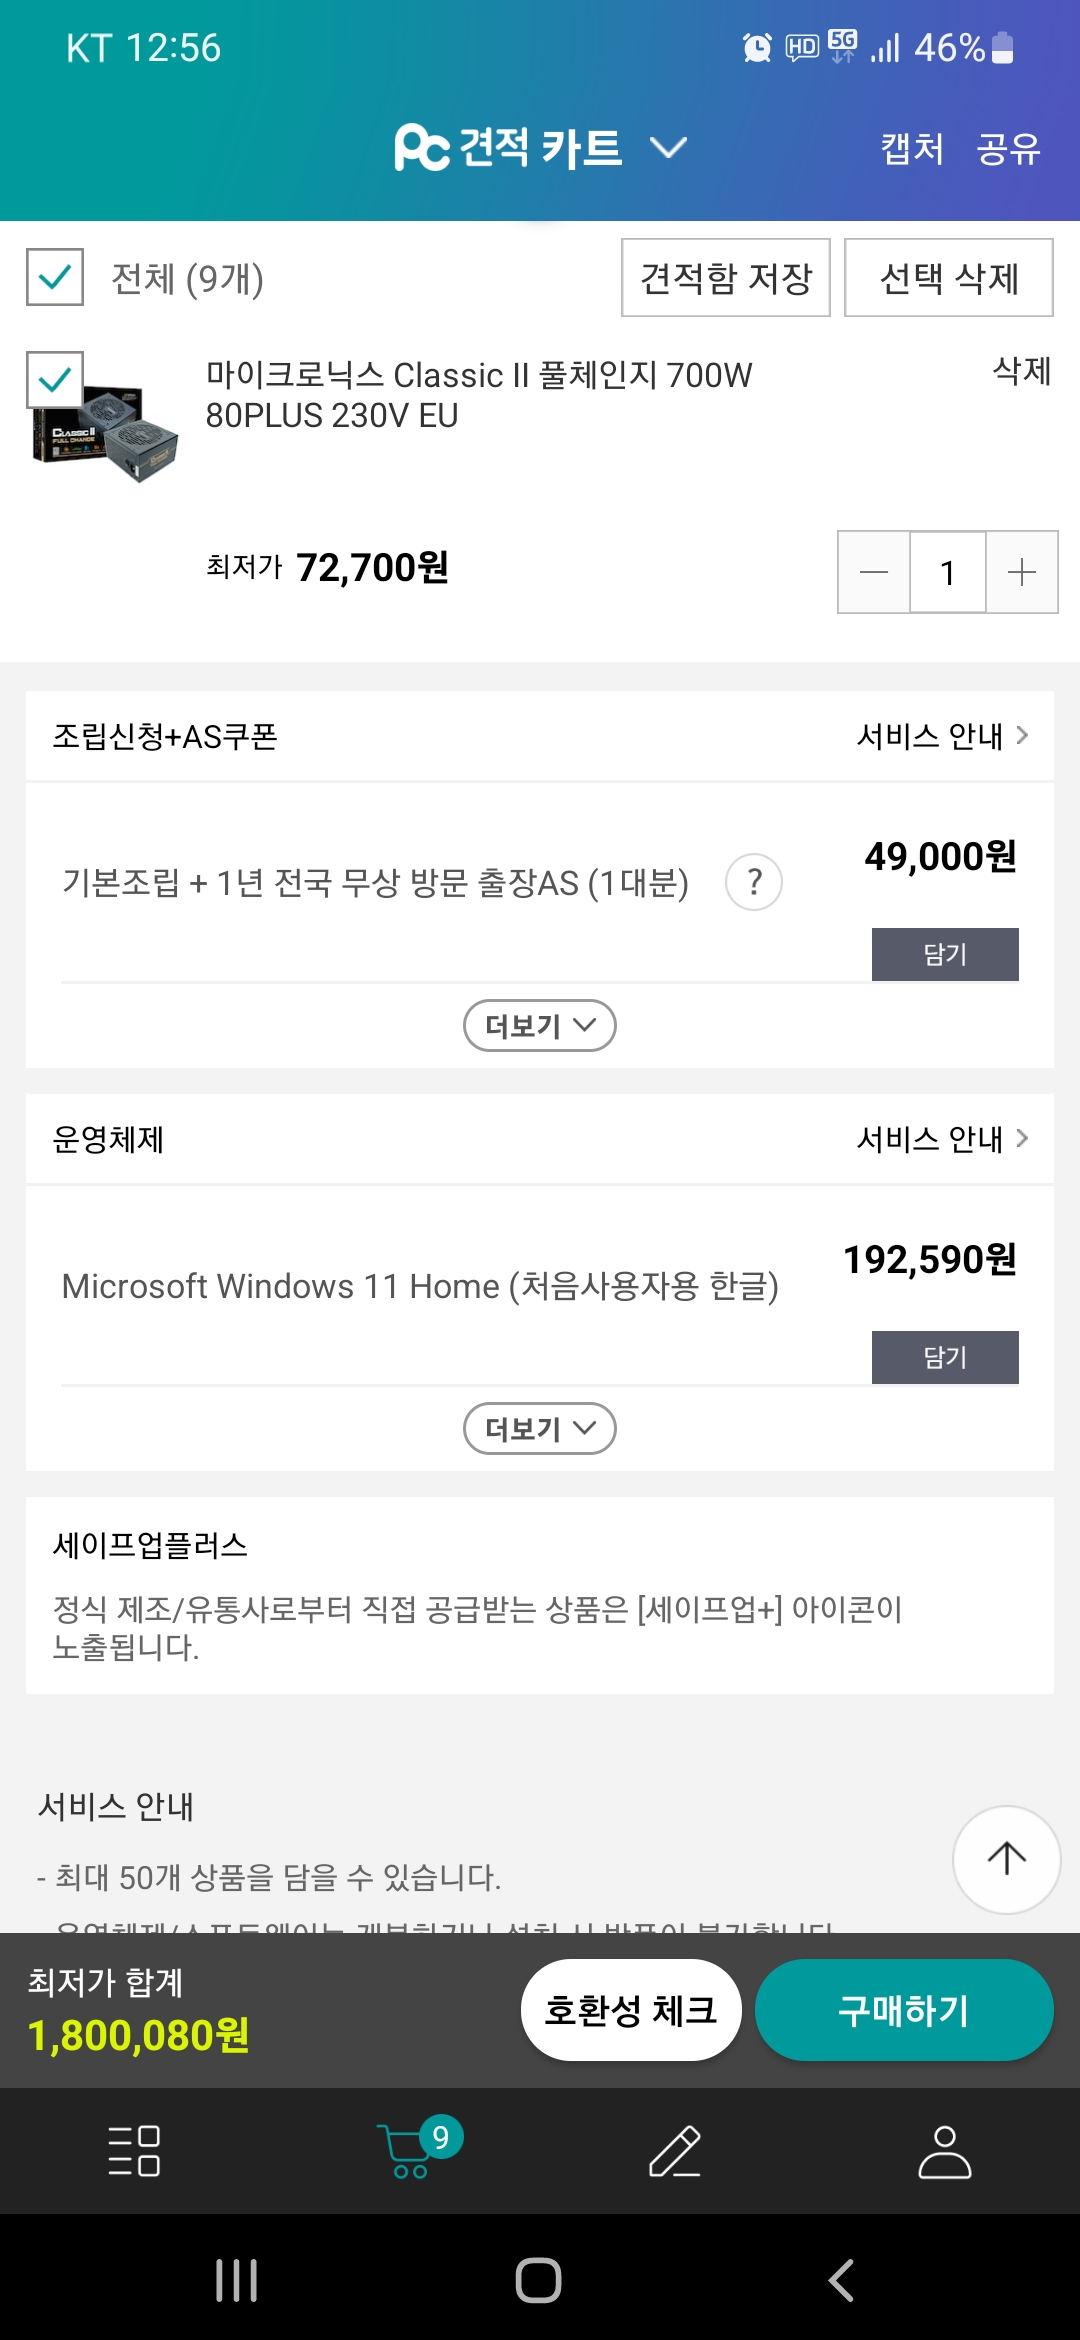Tap the Android home navigation icon
The width and height of the screenshot is (1080, 2340).
point(538,2280)
